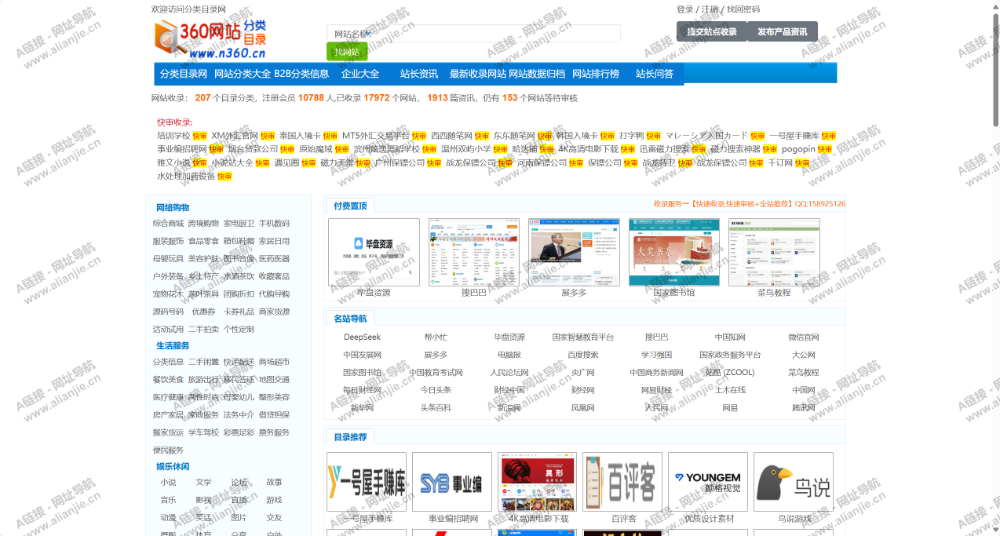Open the 一号屋手赚库 logo card

[366, 482]
